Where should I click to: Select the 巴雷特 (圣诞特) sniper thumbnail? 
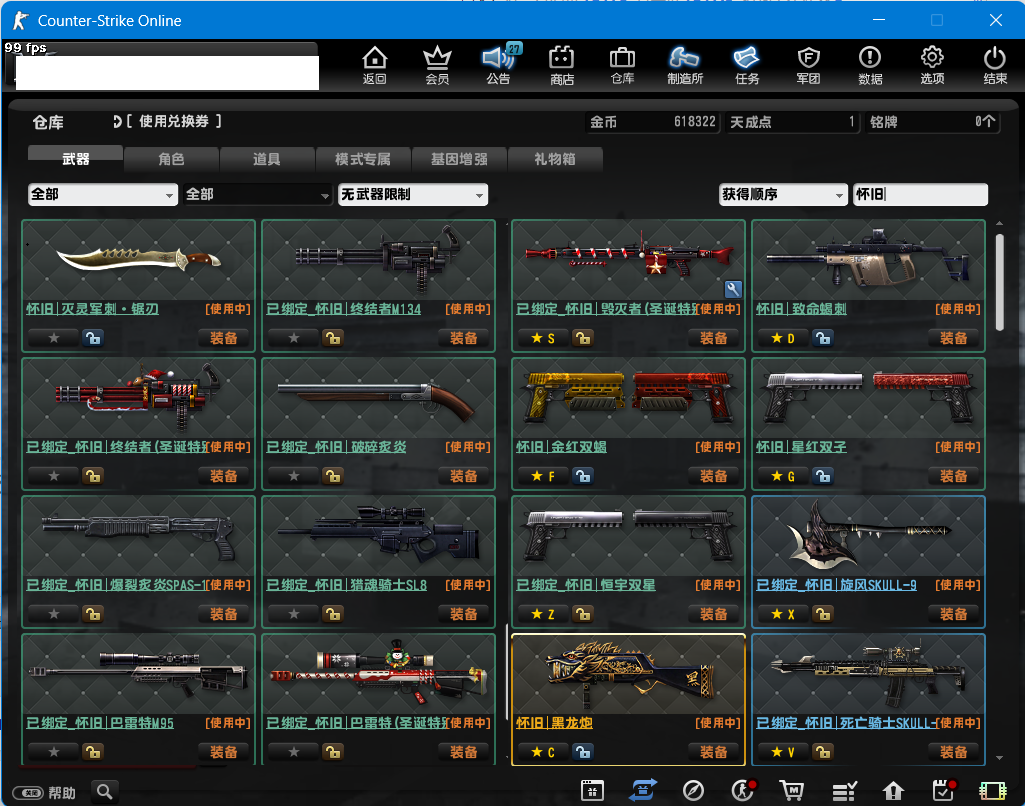coord(378,673)
